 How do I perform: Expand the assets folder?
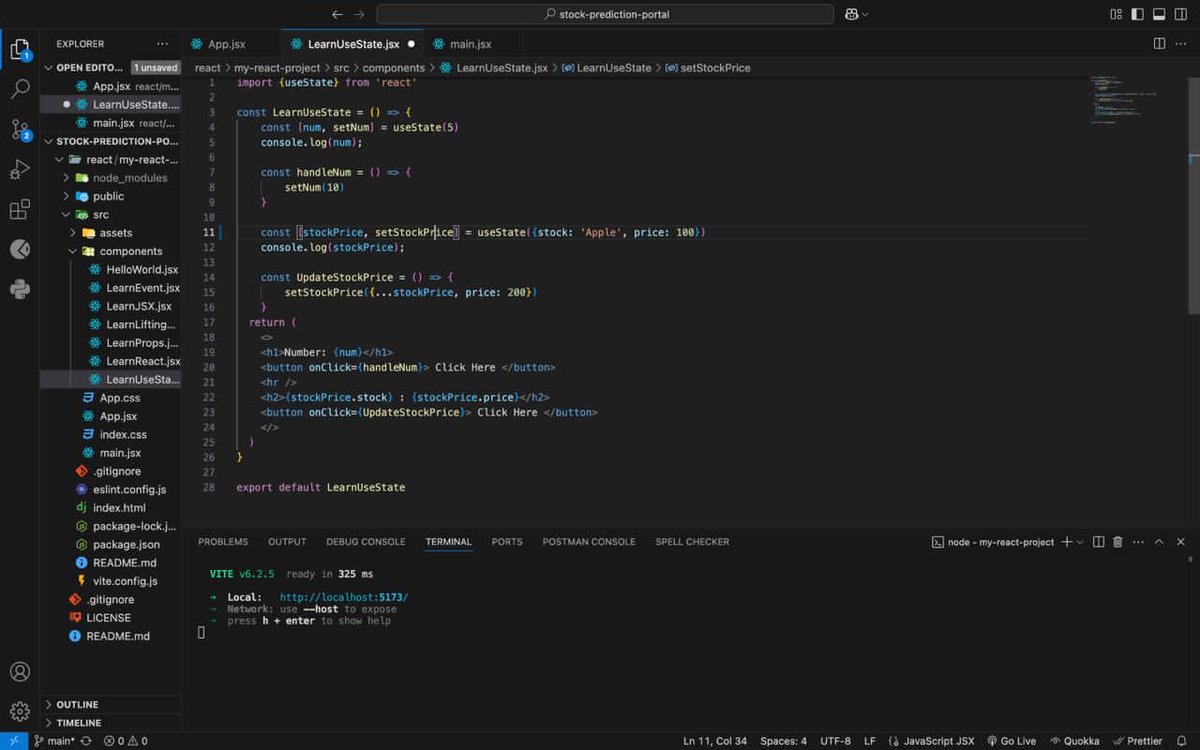coord(73,233)
